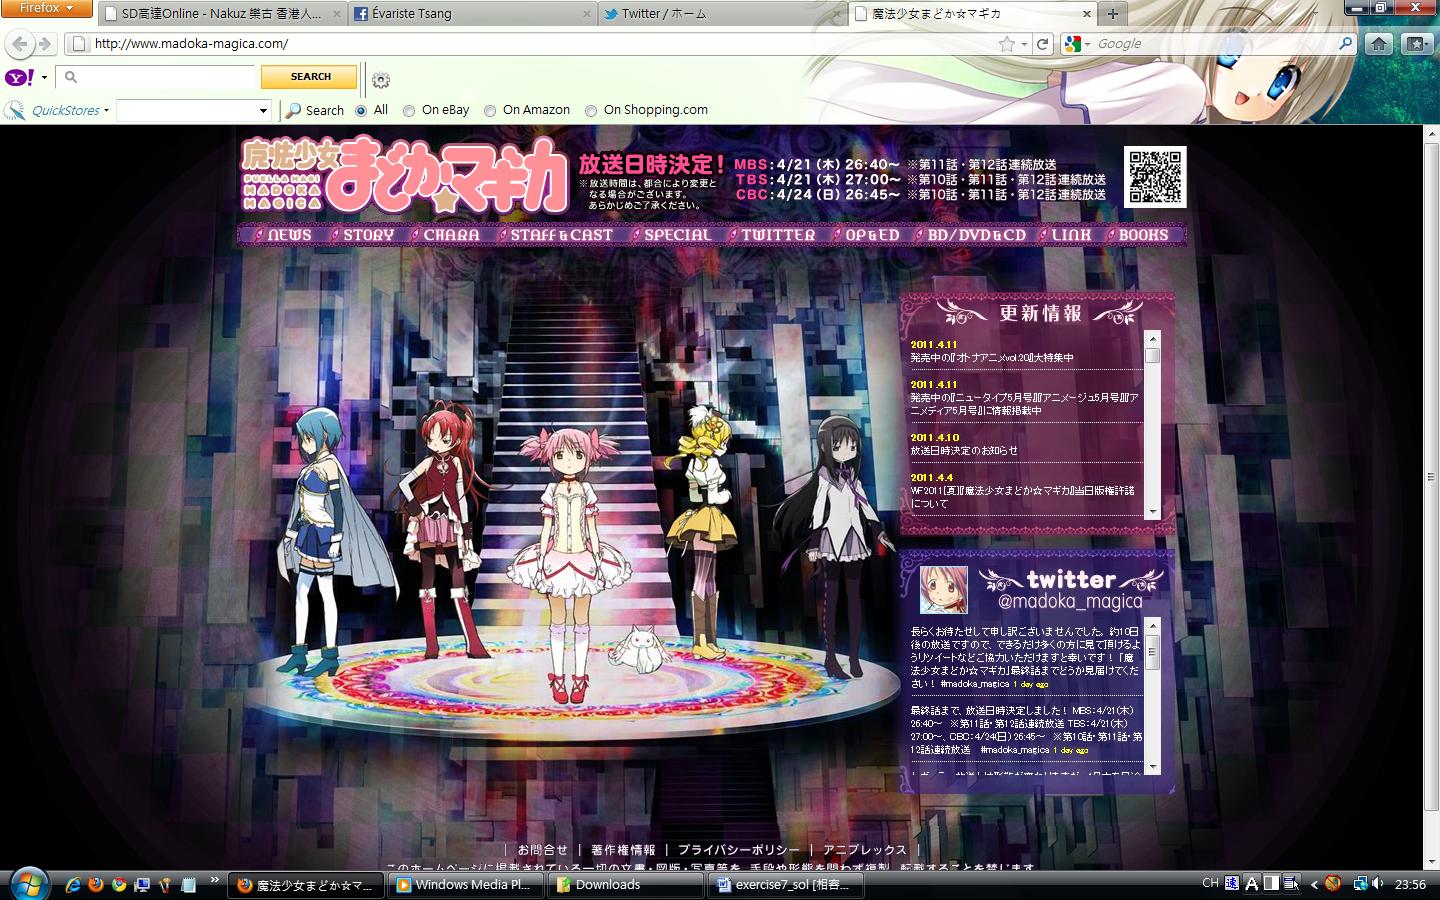This screenshot has height=900, width=1440.
Task: Switch to the Évariste Tsang Facebook tab
Action: (x=473, y=14)
